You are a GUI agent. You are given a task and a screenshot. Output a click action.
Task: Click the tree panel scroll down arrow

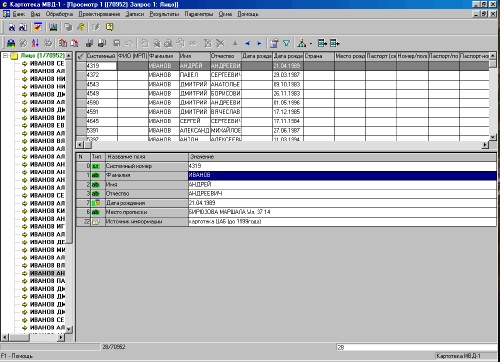(x=69, y=329)
